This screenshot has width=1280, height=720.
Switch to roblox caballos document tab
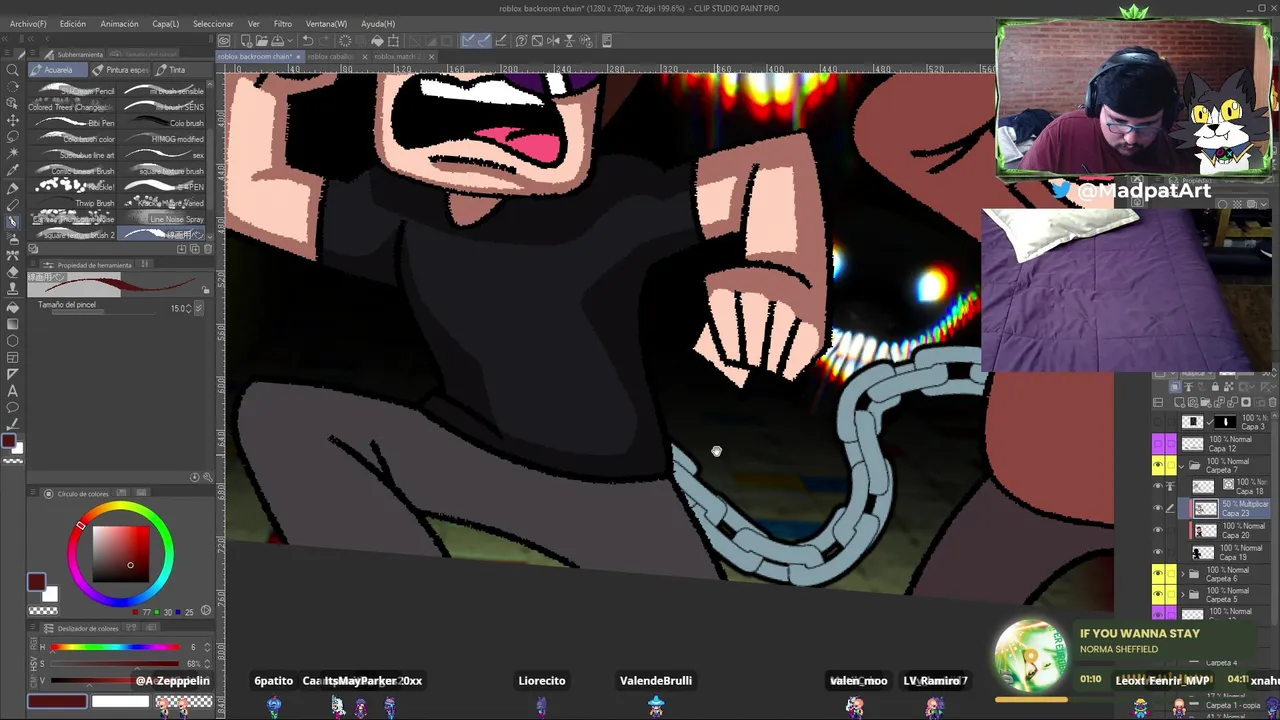point(331,56)
